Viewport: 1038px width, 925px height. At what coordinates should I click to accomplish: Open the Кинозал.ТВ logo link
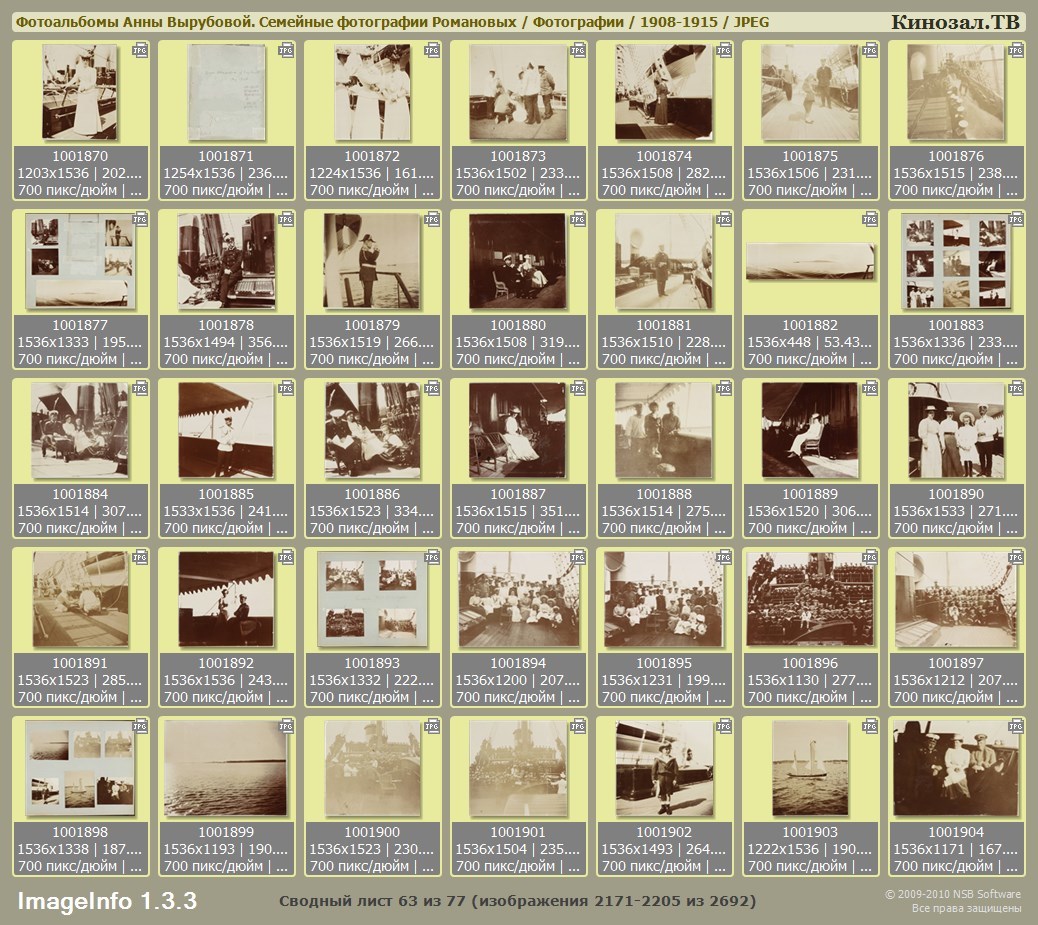pos(954,22)
